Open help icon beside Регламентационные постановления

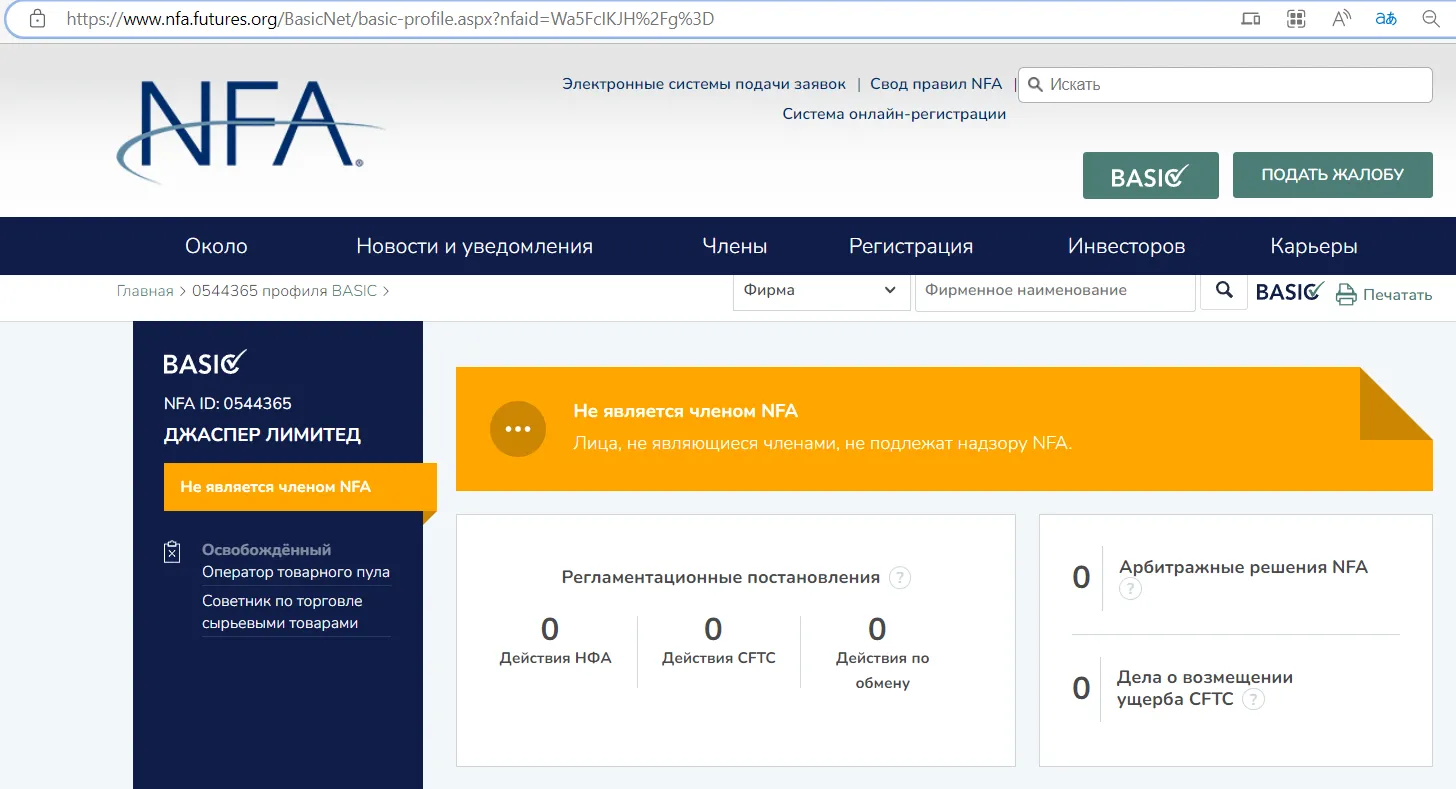[900, 577]
